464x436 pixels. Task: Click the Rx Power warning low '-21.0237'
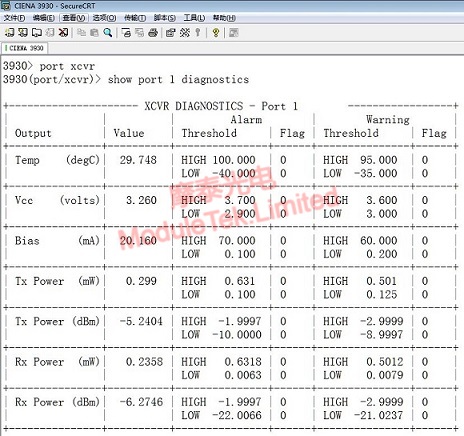(379, 415)
